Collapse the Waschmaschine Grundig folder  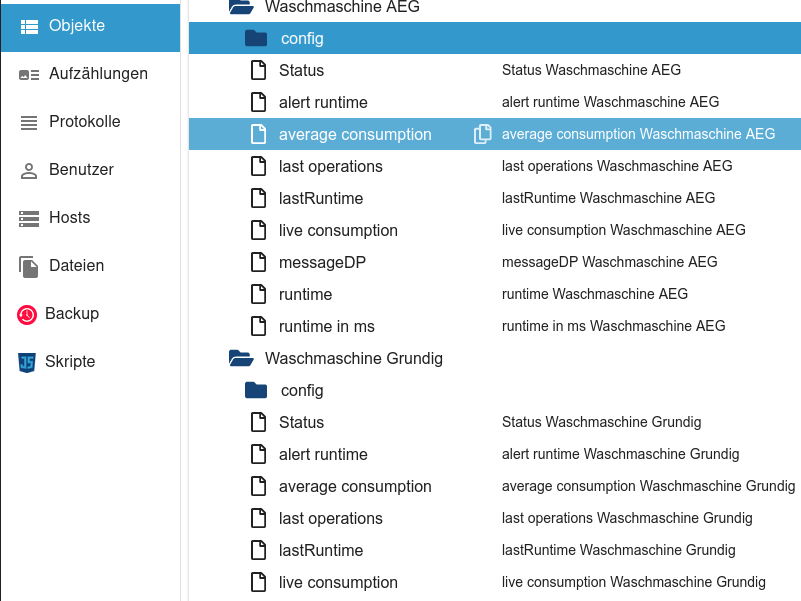point(240,358)
